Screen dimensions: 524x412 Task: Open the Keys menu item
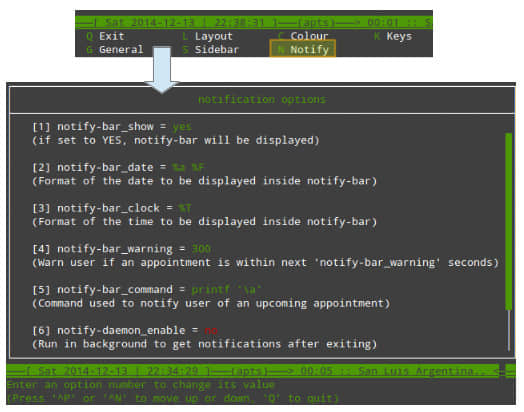[393, 36]
